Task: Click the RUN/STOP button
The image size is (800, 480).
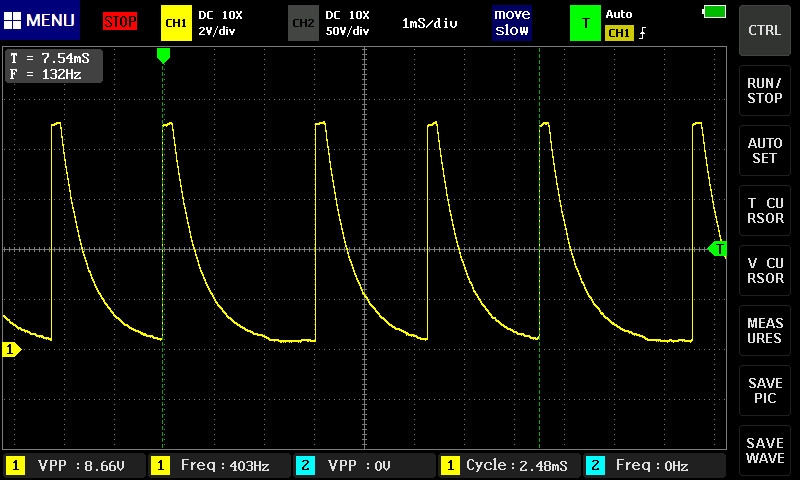Action: pyautogui.click(x=764, y=90)
